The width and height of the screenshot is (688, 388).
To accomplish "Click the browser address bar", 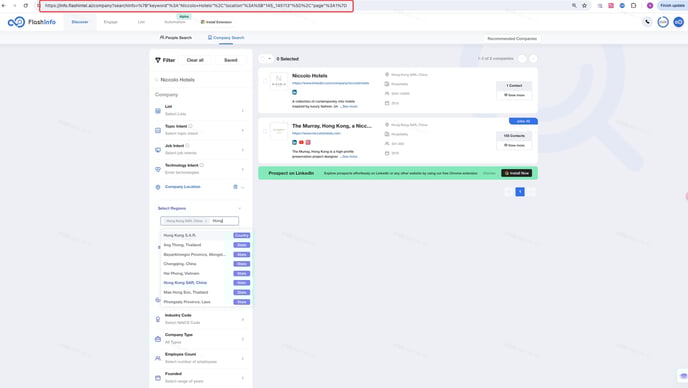I will point(196,6).
